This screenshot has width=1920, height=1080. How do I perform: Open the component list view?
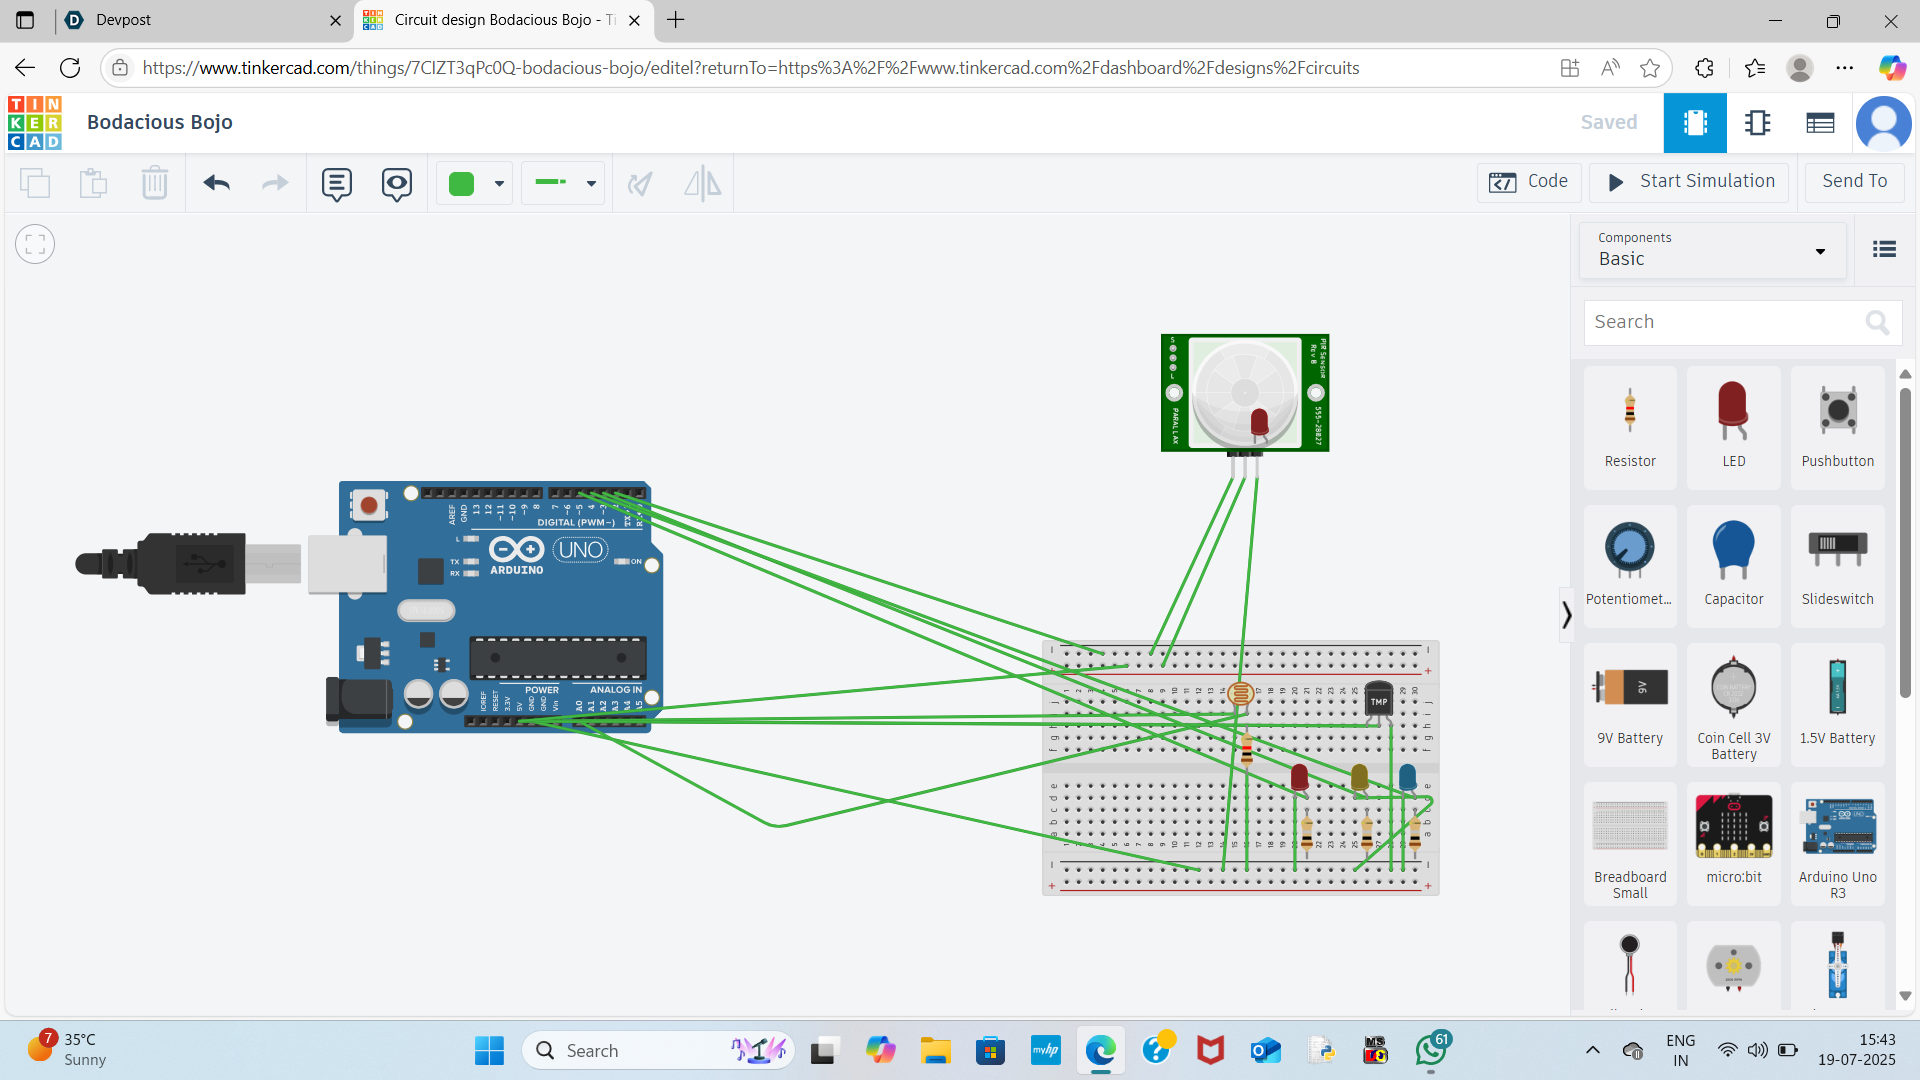(x=1820, y=122)
